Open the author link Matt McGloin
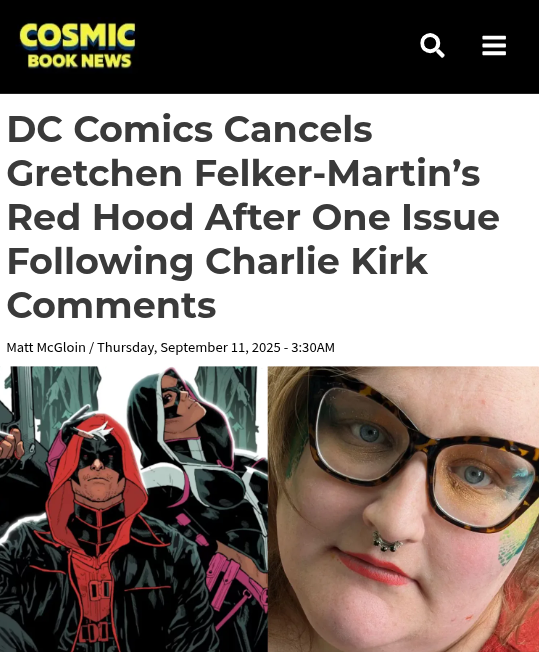The width and height of the screenshot is (539, 652). [x=46, y=347]
